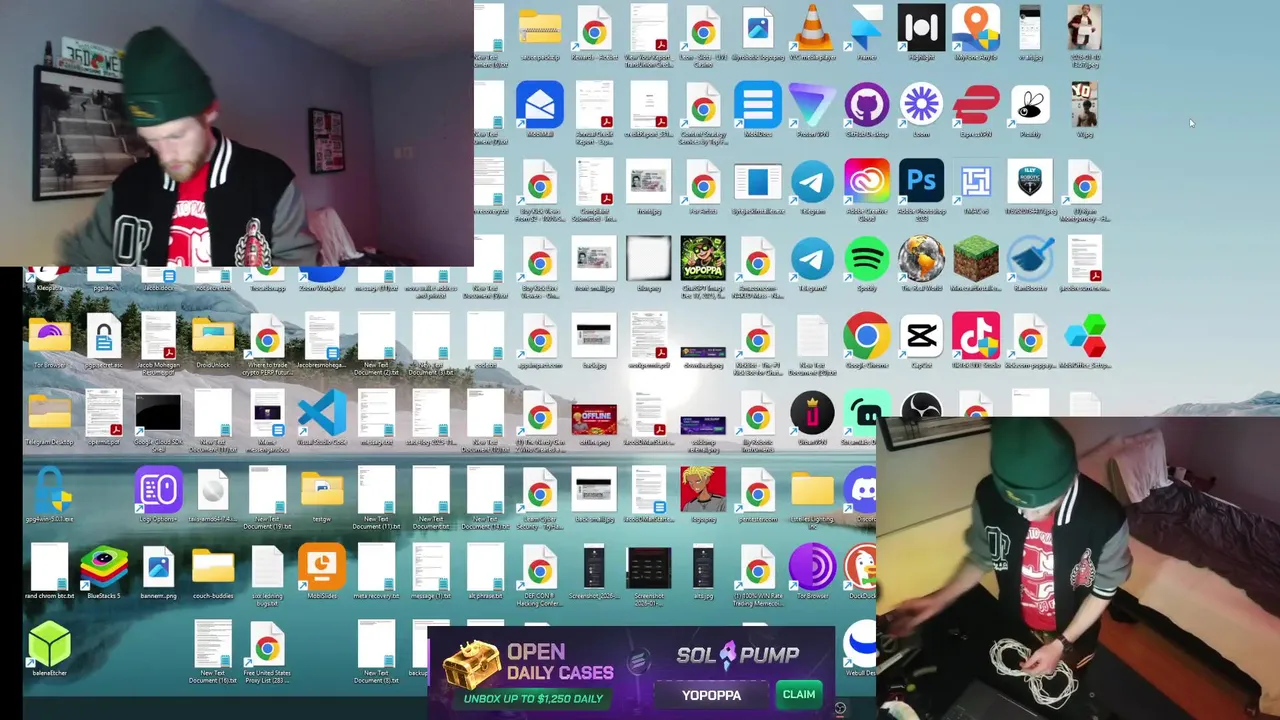Launch the large Google Chrome shortcut
The image size is (1280, 720).
coord(866,337)
